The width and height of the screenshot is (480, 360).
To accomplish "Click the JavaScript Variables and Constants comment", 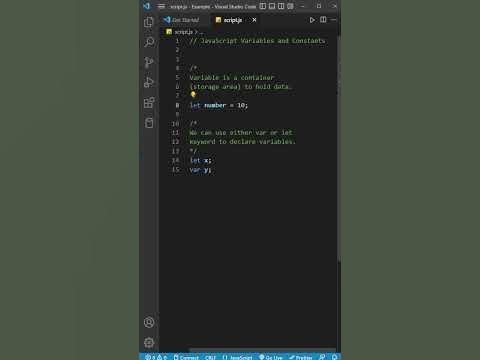I will click(257, 41).
